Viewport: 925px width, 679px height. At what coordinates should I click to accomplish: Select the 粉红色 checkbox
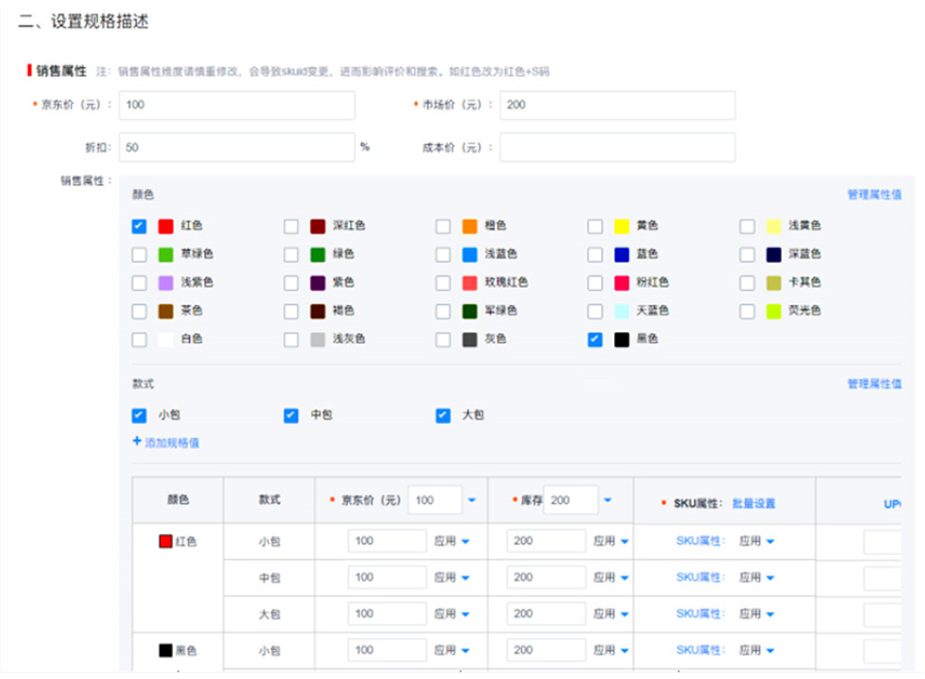click(594, 282)
